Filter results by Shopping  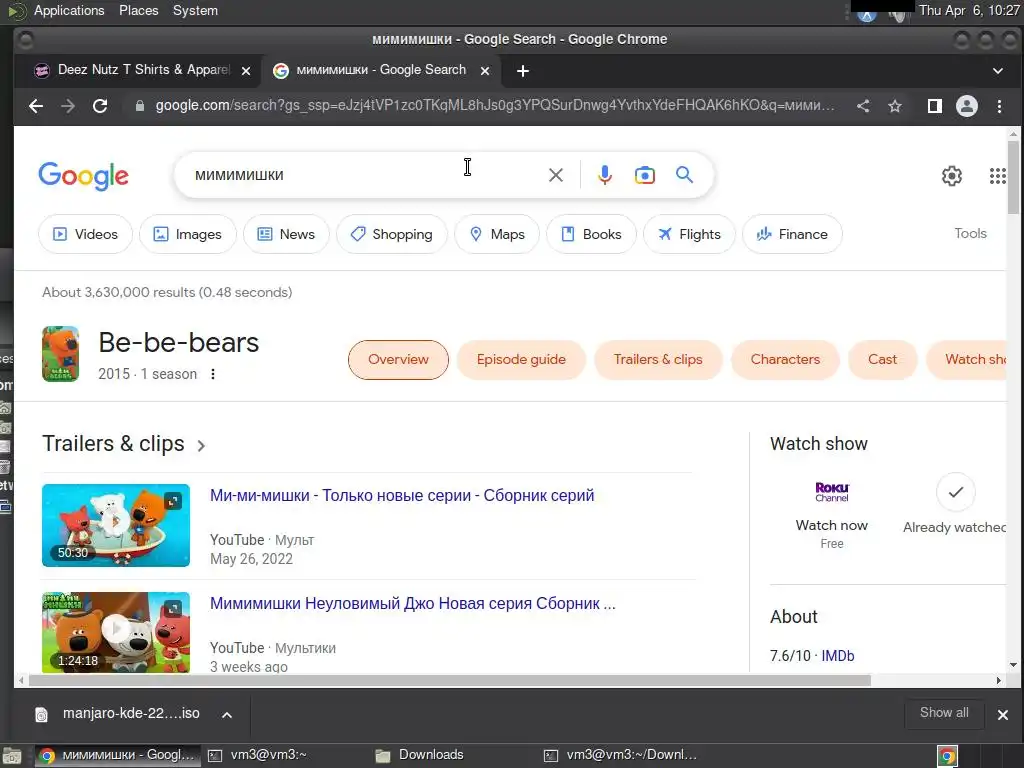(x=391, y=234)
